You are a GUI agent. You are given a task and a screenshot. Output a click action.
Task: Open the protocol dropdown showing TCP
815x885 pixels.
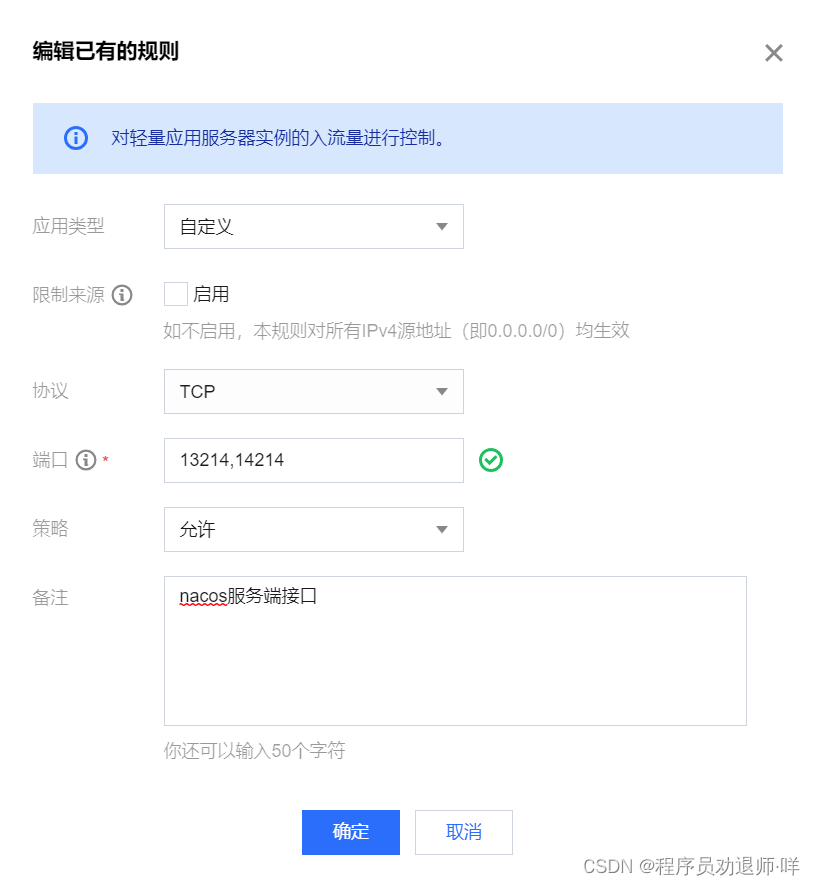click(313, 392)
